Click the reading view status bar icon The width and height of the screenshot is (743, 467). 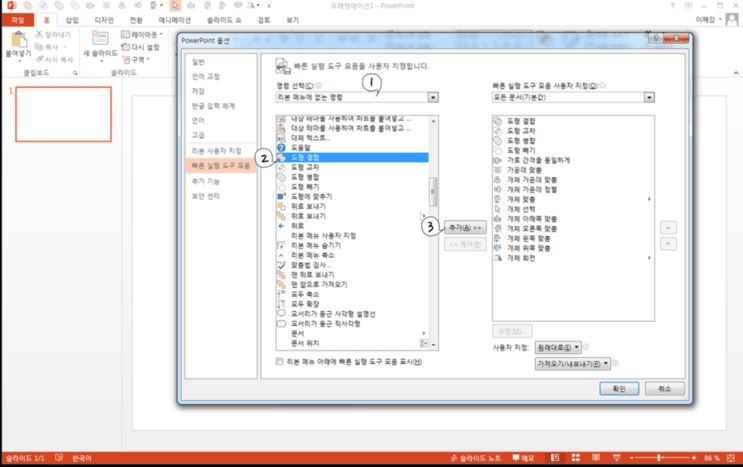coord(596,458)
